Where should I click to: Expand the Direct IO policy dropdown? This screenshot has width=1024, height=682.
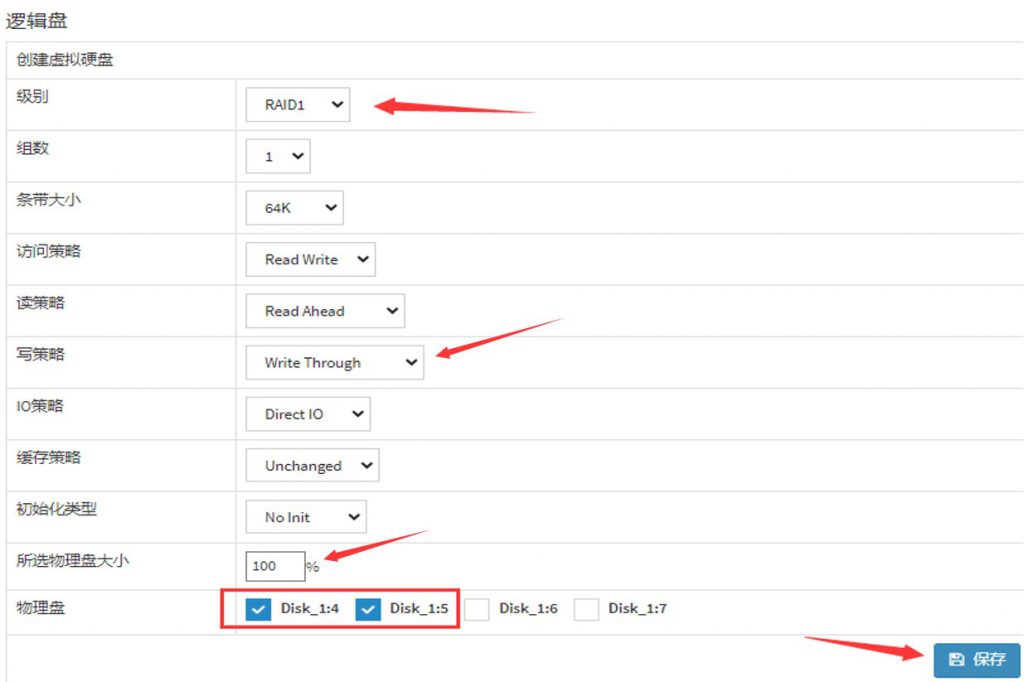tap(308, 414)
